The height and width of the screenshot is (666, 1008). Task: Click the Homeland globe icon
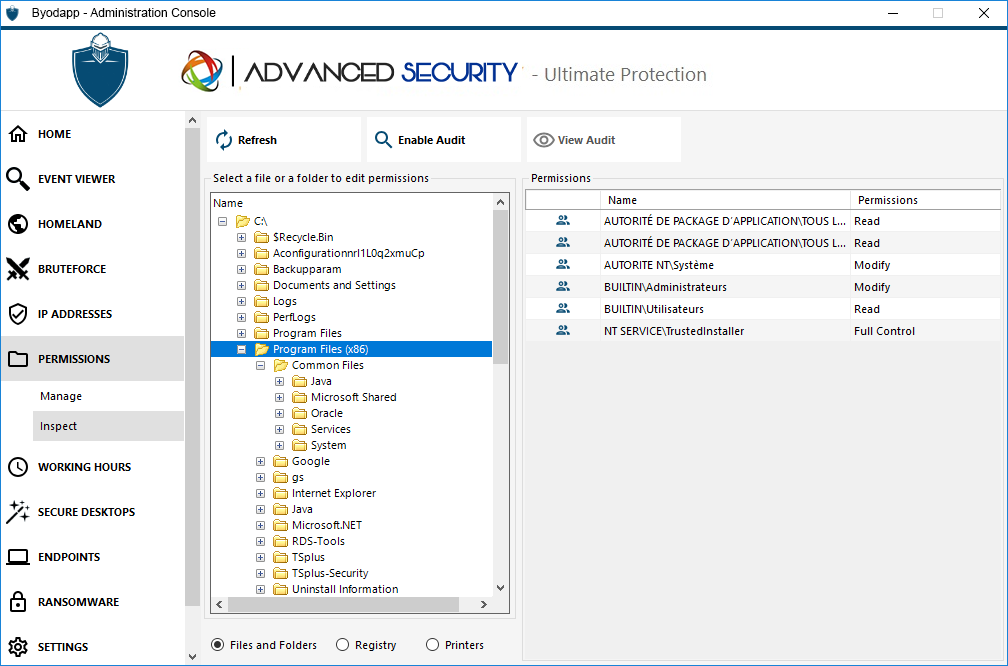pos(18,224)
